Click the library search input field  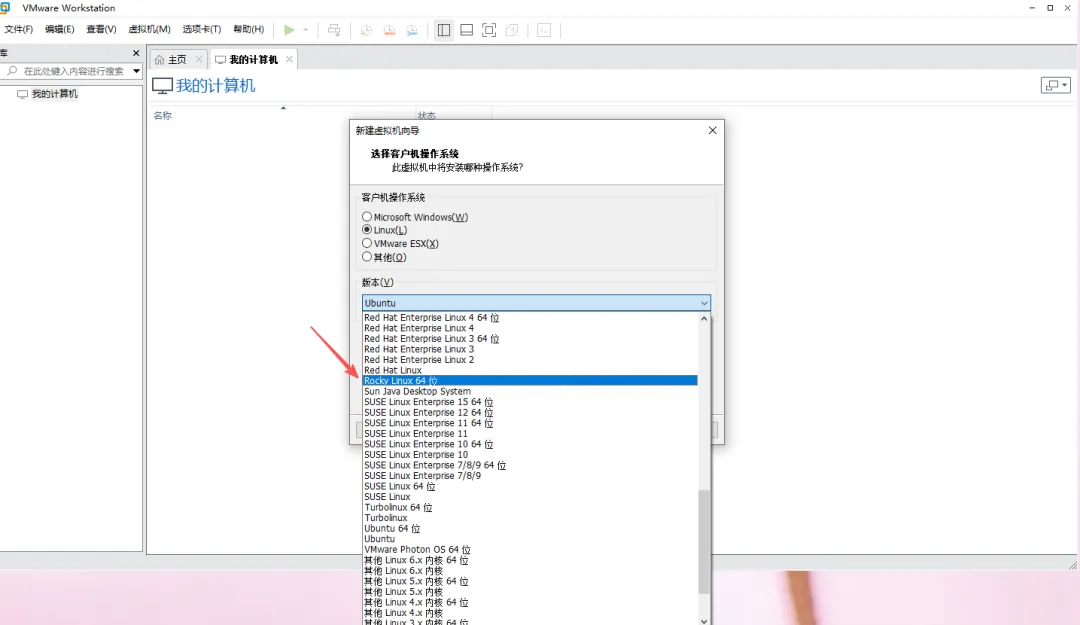pos(73,70)
